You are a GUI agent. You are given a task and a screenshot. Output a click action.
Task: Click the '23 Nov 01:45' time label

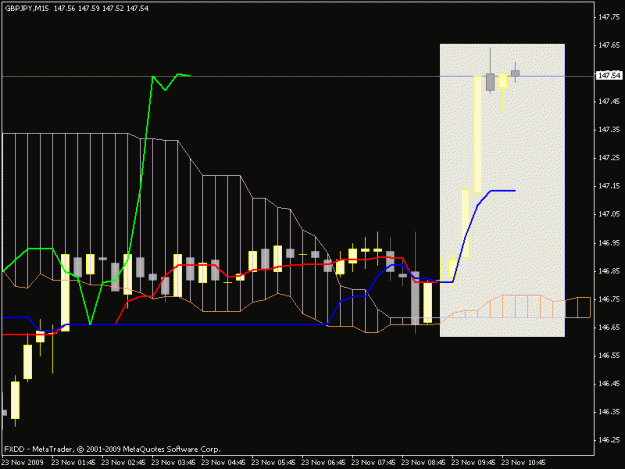coord(73,463)
